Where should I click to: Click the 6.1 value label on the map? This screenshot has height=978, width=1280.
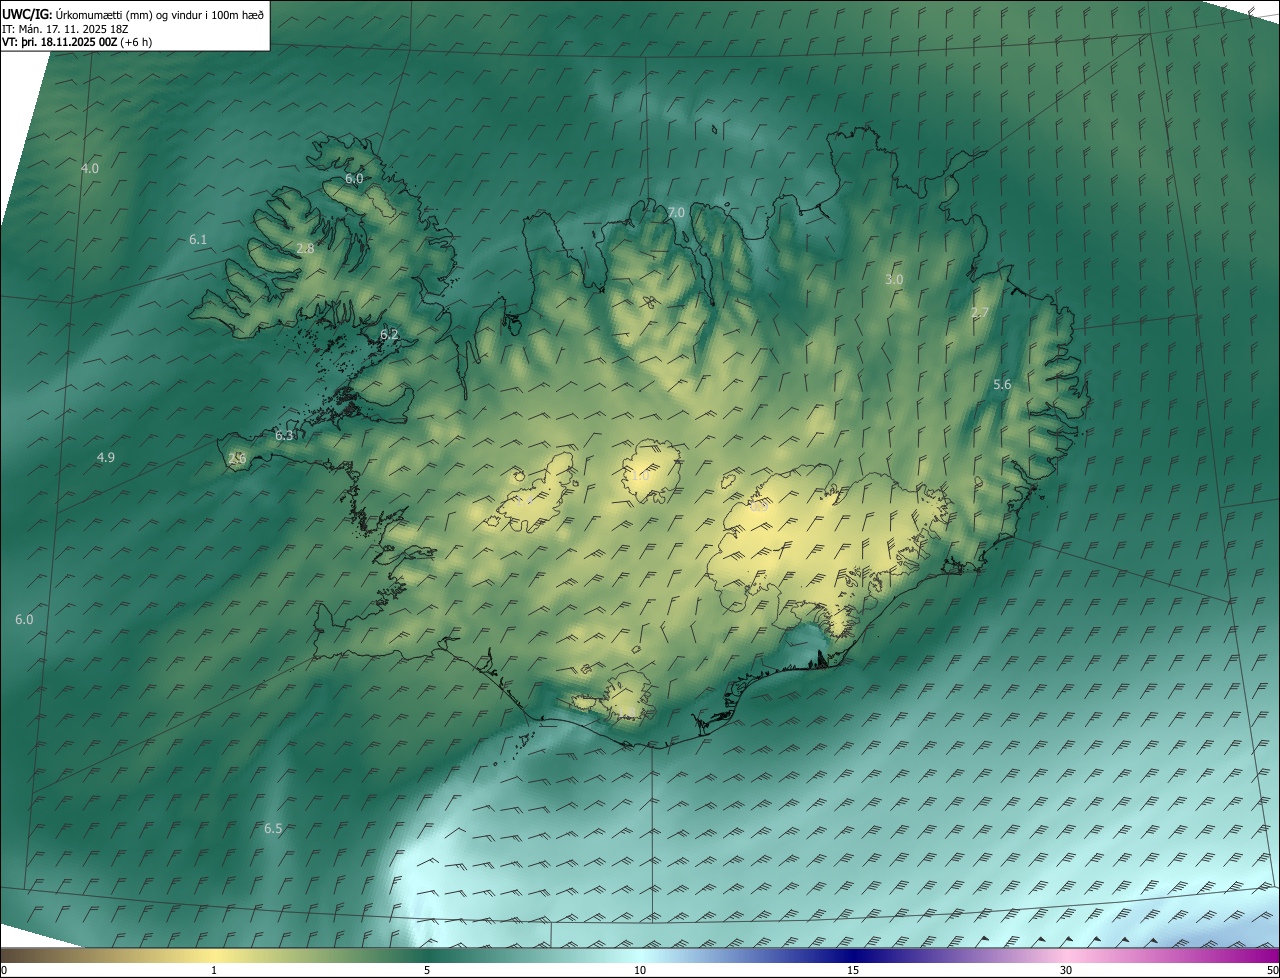[198, 239]
